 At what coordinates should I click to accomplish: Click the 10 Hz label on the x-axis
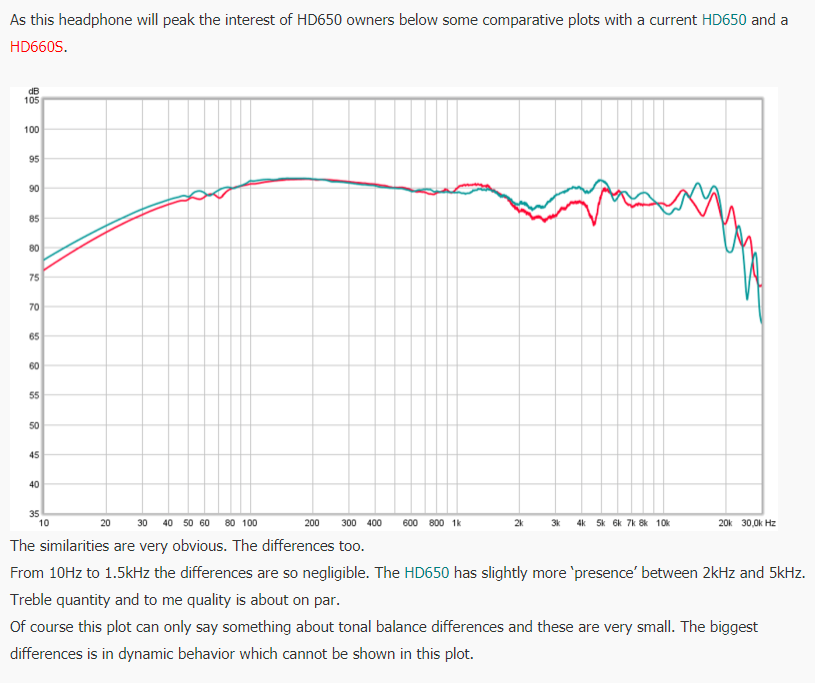43,523
